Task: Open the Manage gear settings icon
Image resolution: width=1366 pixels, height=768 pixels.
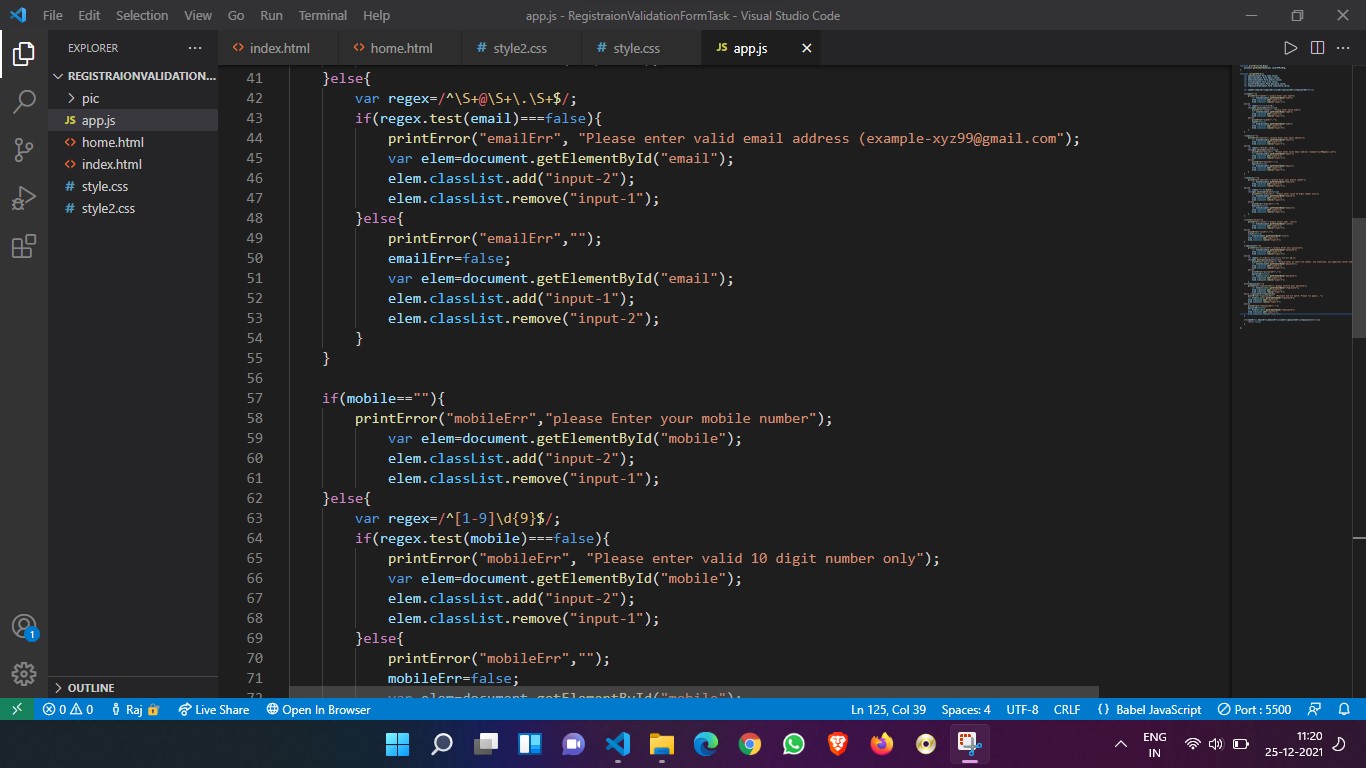Action: [24, 673]
